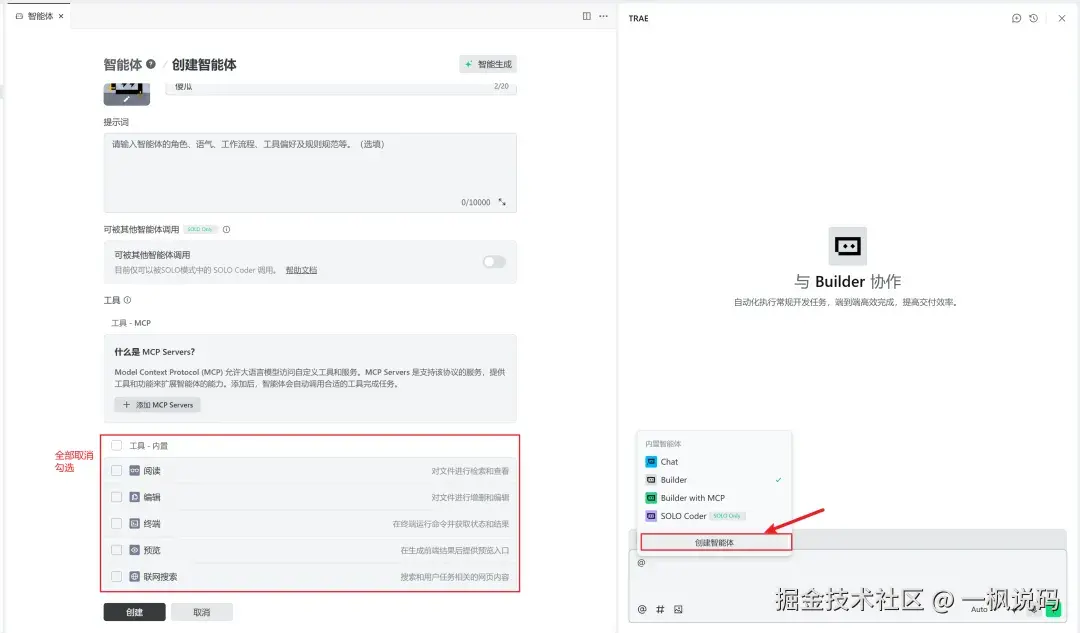Check the 联网搜索 tool checkbox
1080x633 pixels.
tap(116, 577)
